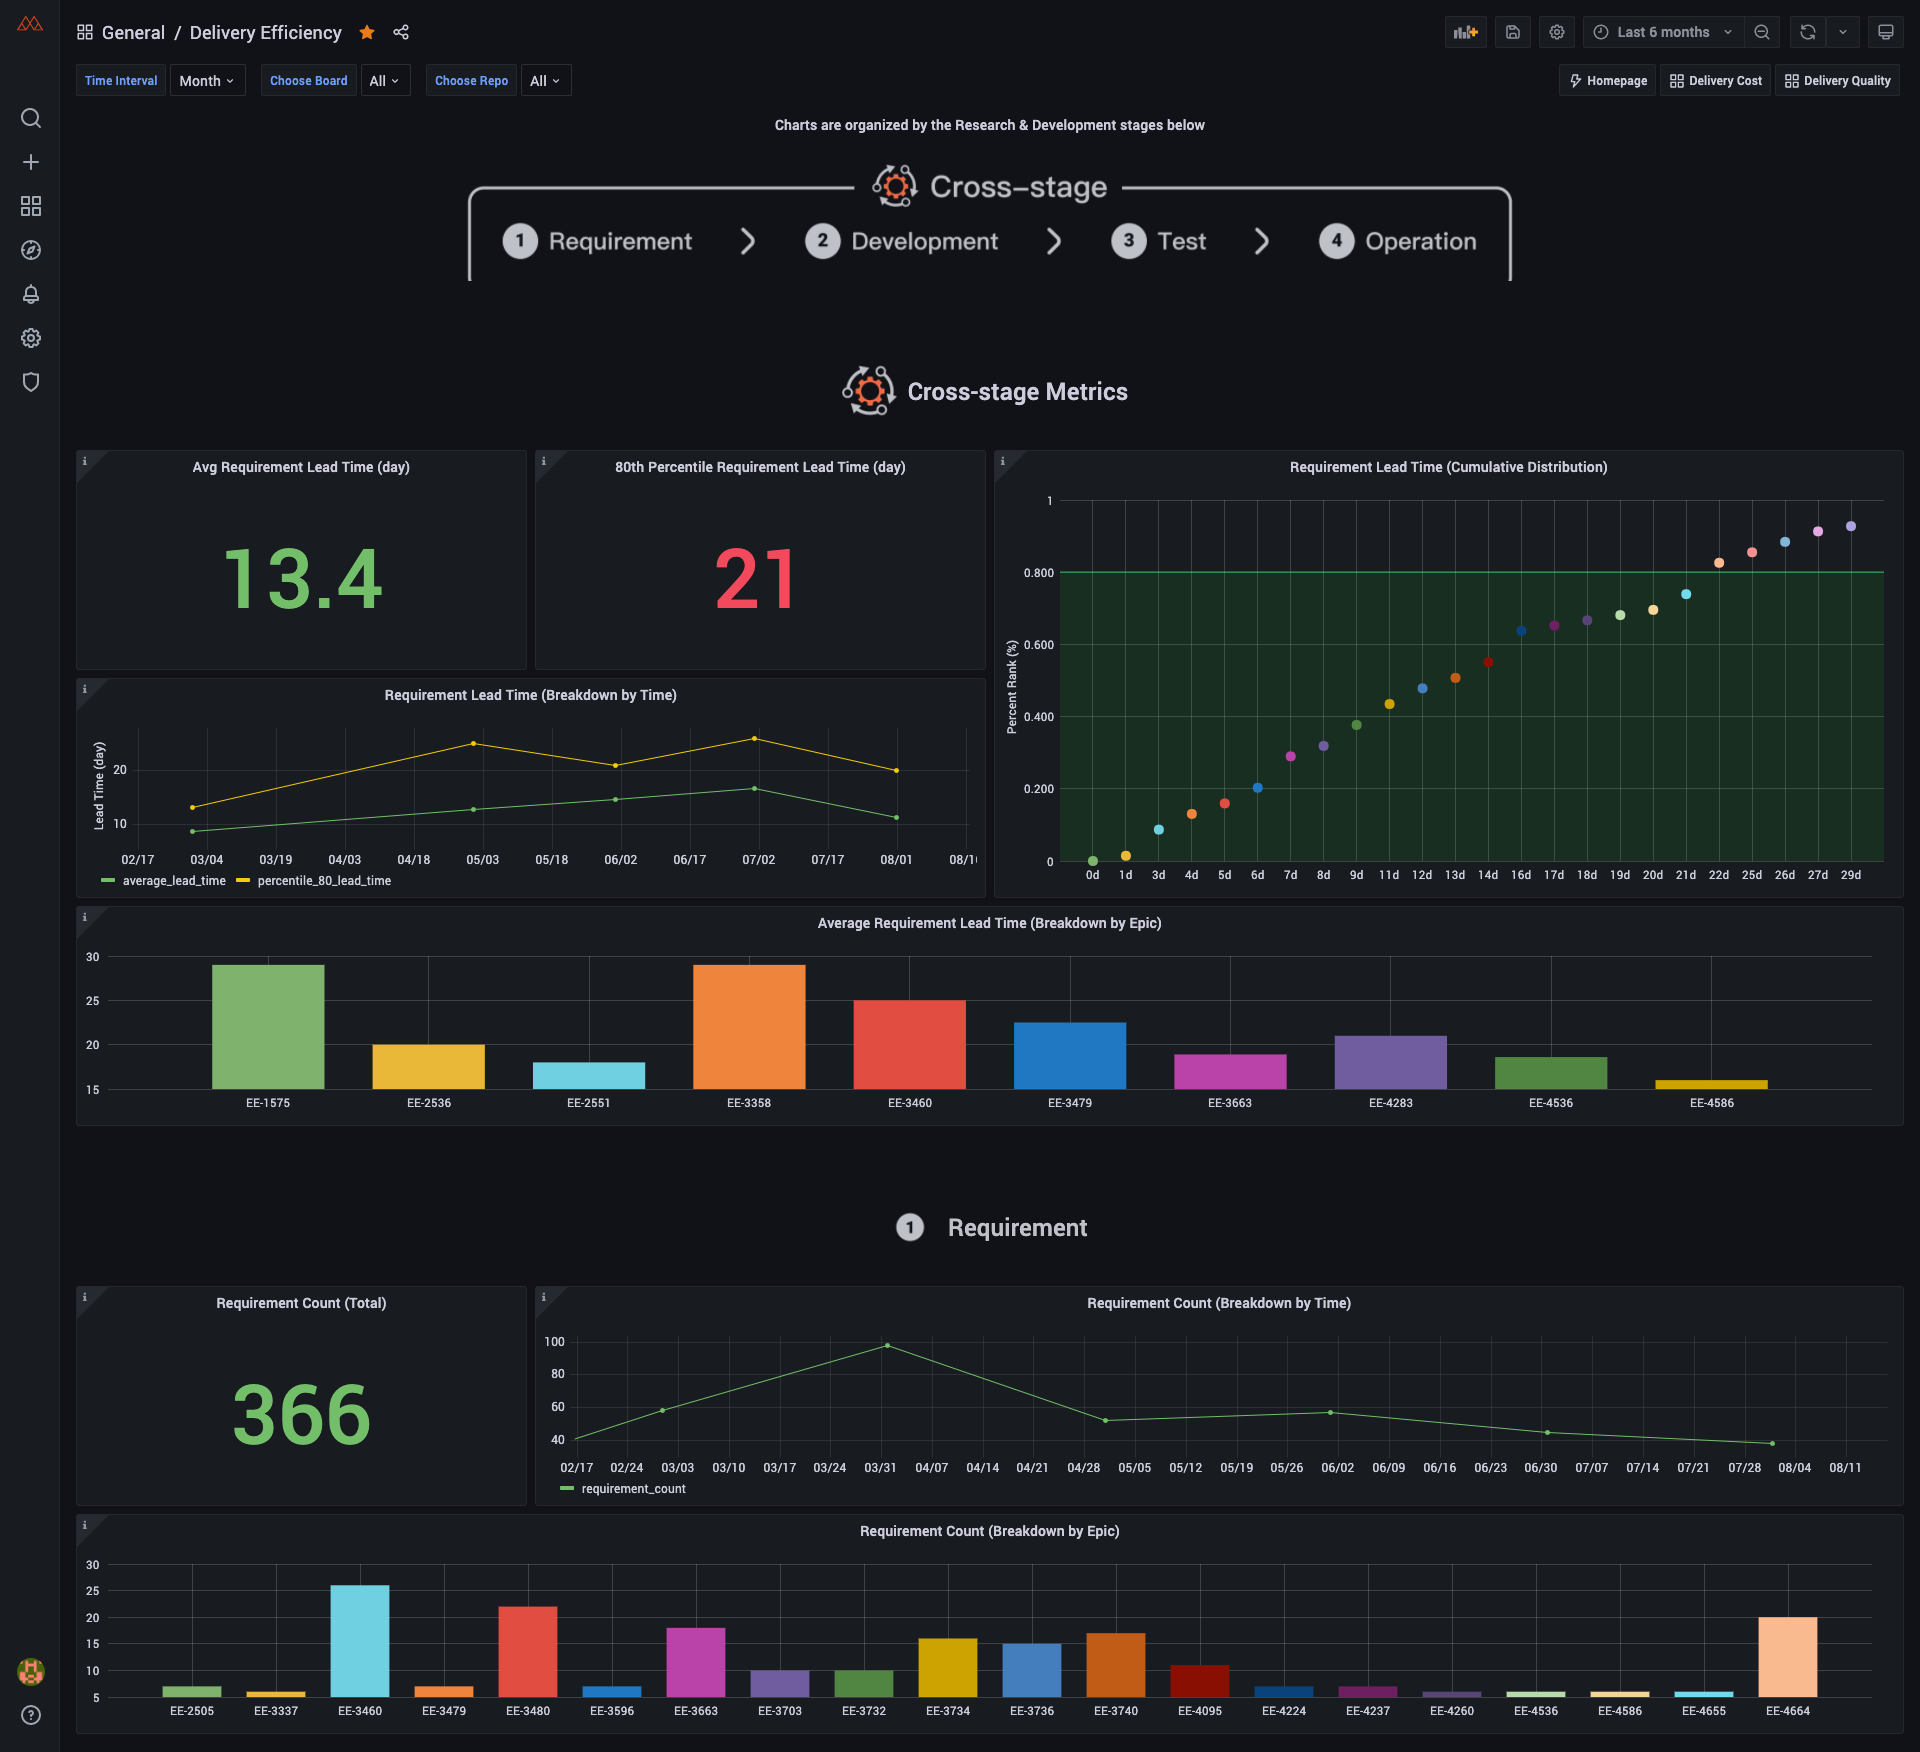Enable notifications panel in left sidebar
The image size is (1920, 1752).
(30, 294)
